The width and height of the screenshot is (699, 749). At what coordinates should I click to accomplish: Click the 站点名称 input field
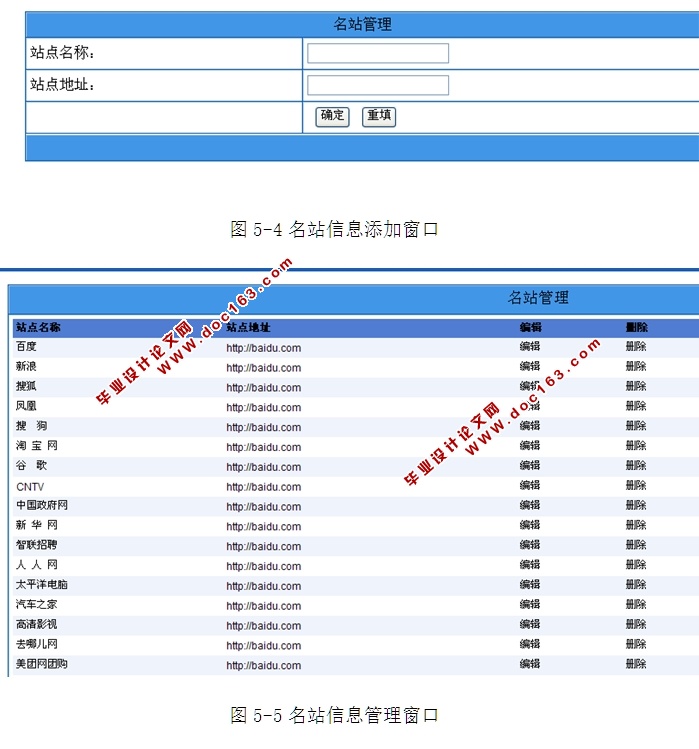[x=378, y=53]
